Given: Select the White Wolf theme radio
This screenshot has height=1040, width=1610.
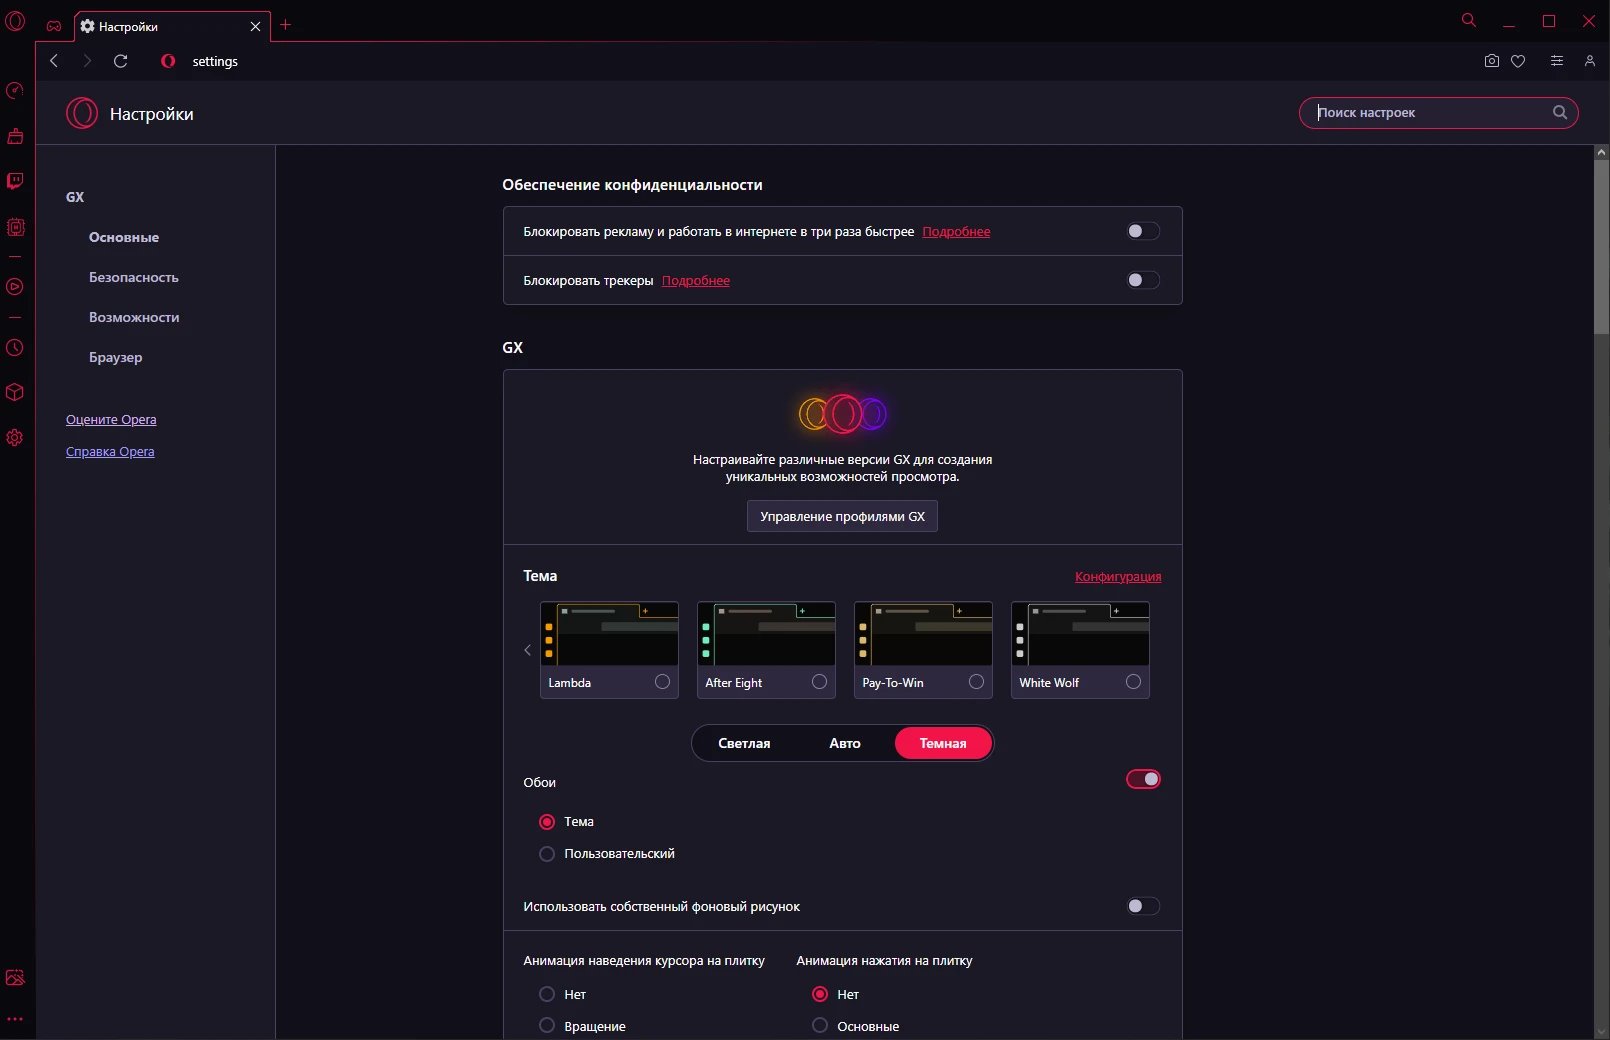Looking at the screenshot, I should click(x=1133, y=682).
